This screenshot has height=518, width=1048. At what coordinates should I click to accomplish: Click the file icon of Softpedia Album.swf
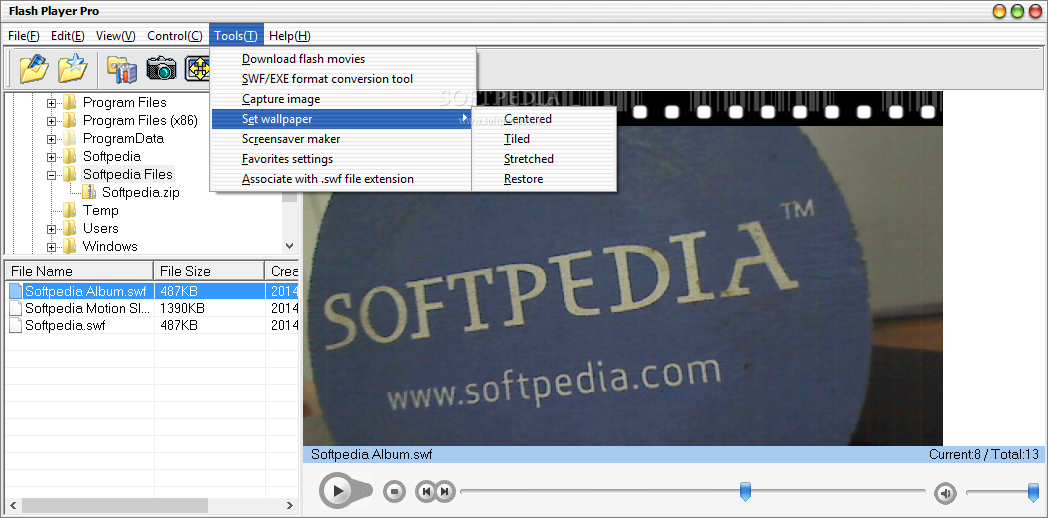[15, 291]
